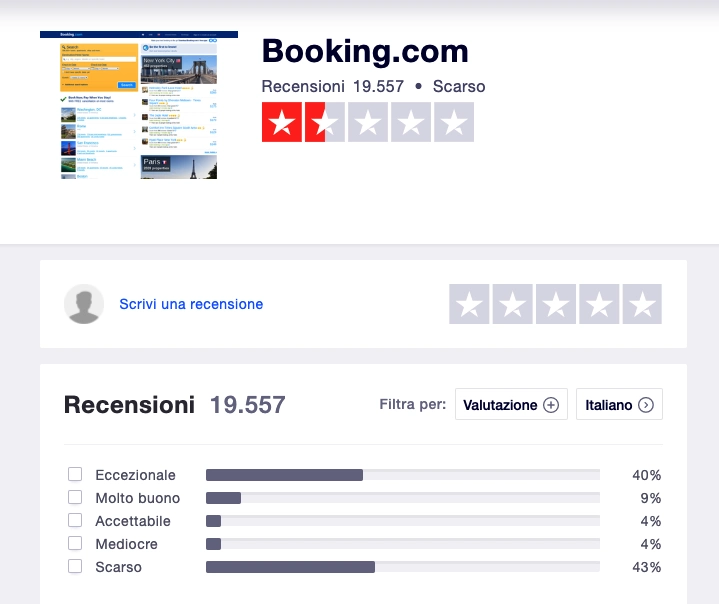Click the Mediocre 4% rating bar
This screenshot has height=604, width=719.
(403, 544)
